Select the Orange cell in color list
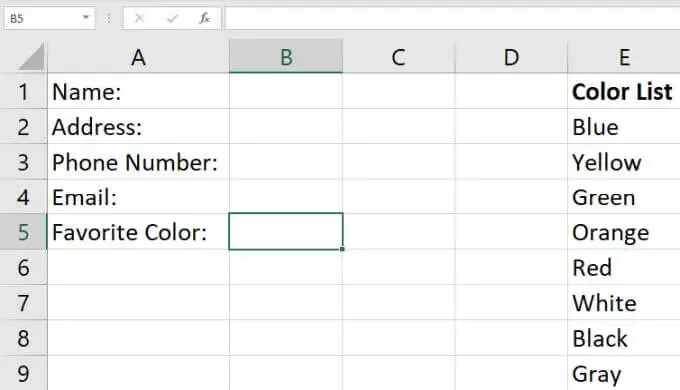The width and height of the screenshot is (680, 390). pyautogui.click(x=624, y=232)
